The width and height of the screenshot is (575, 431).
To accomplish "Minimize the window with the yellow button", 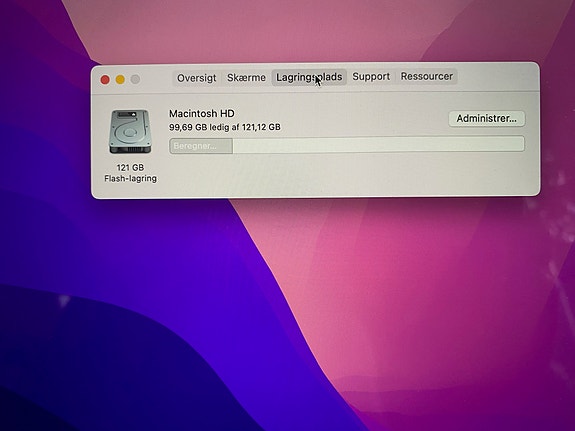I will (120, 79).
